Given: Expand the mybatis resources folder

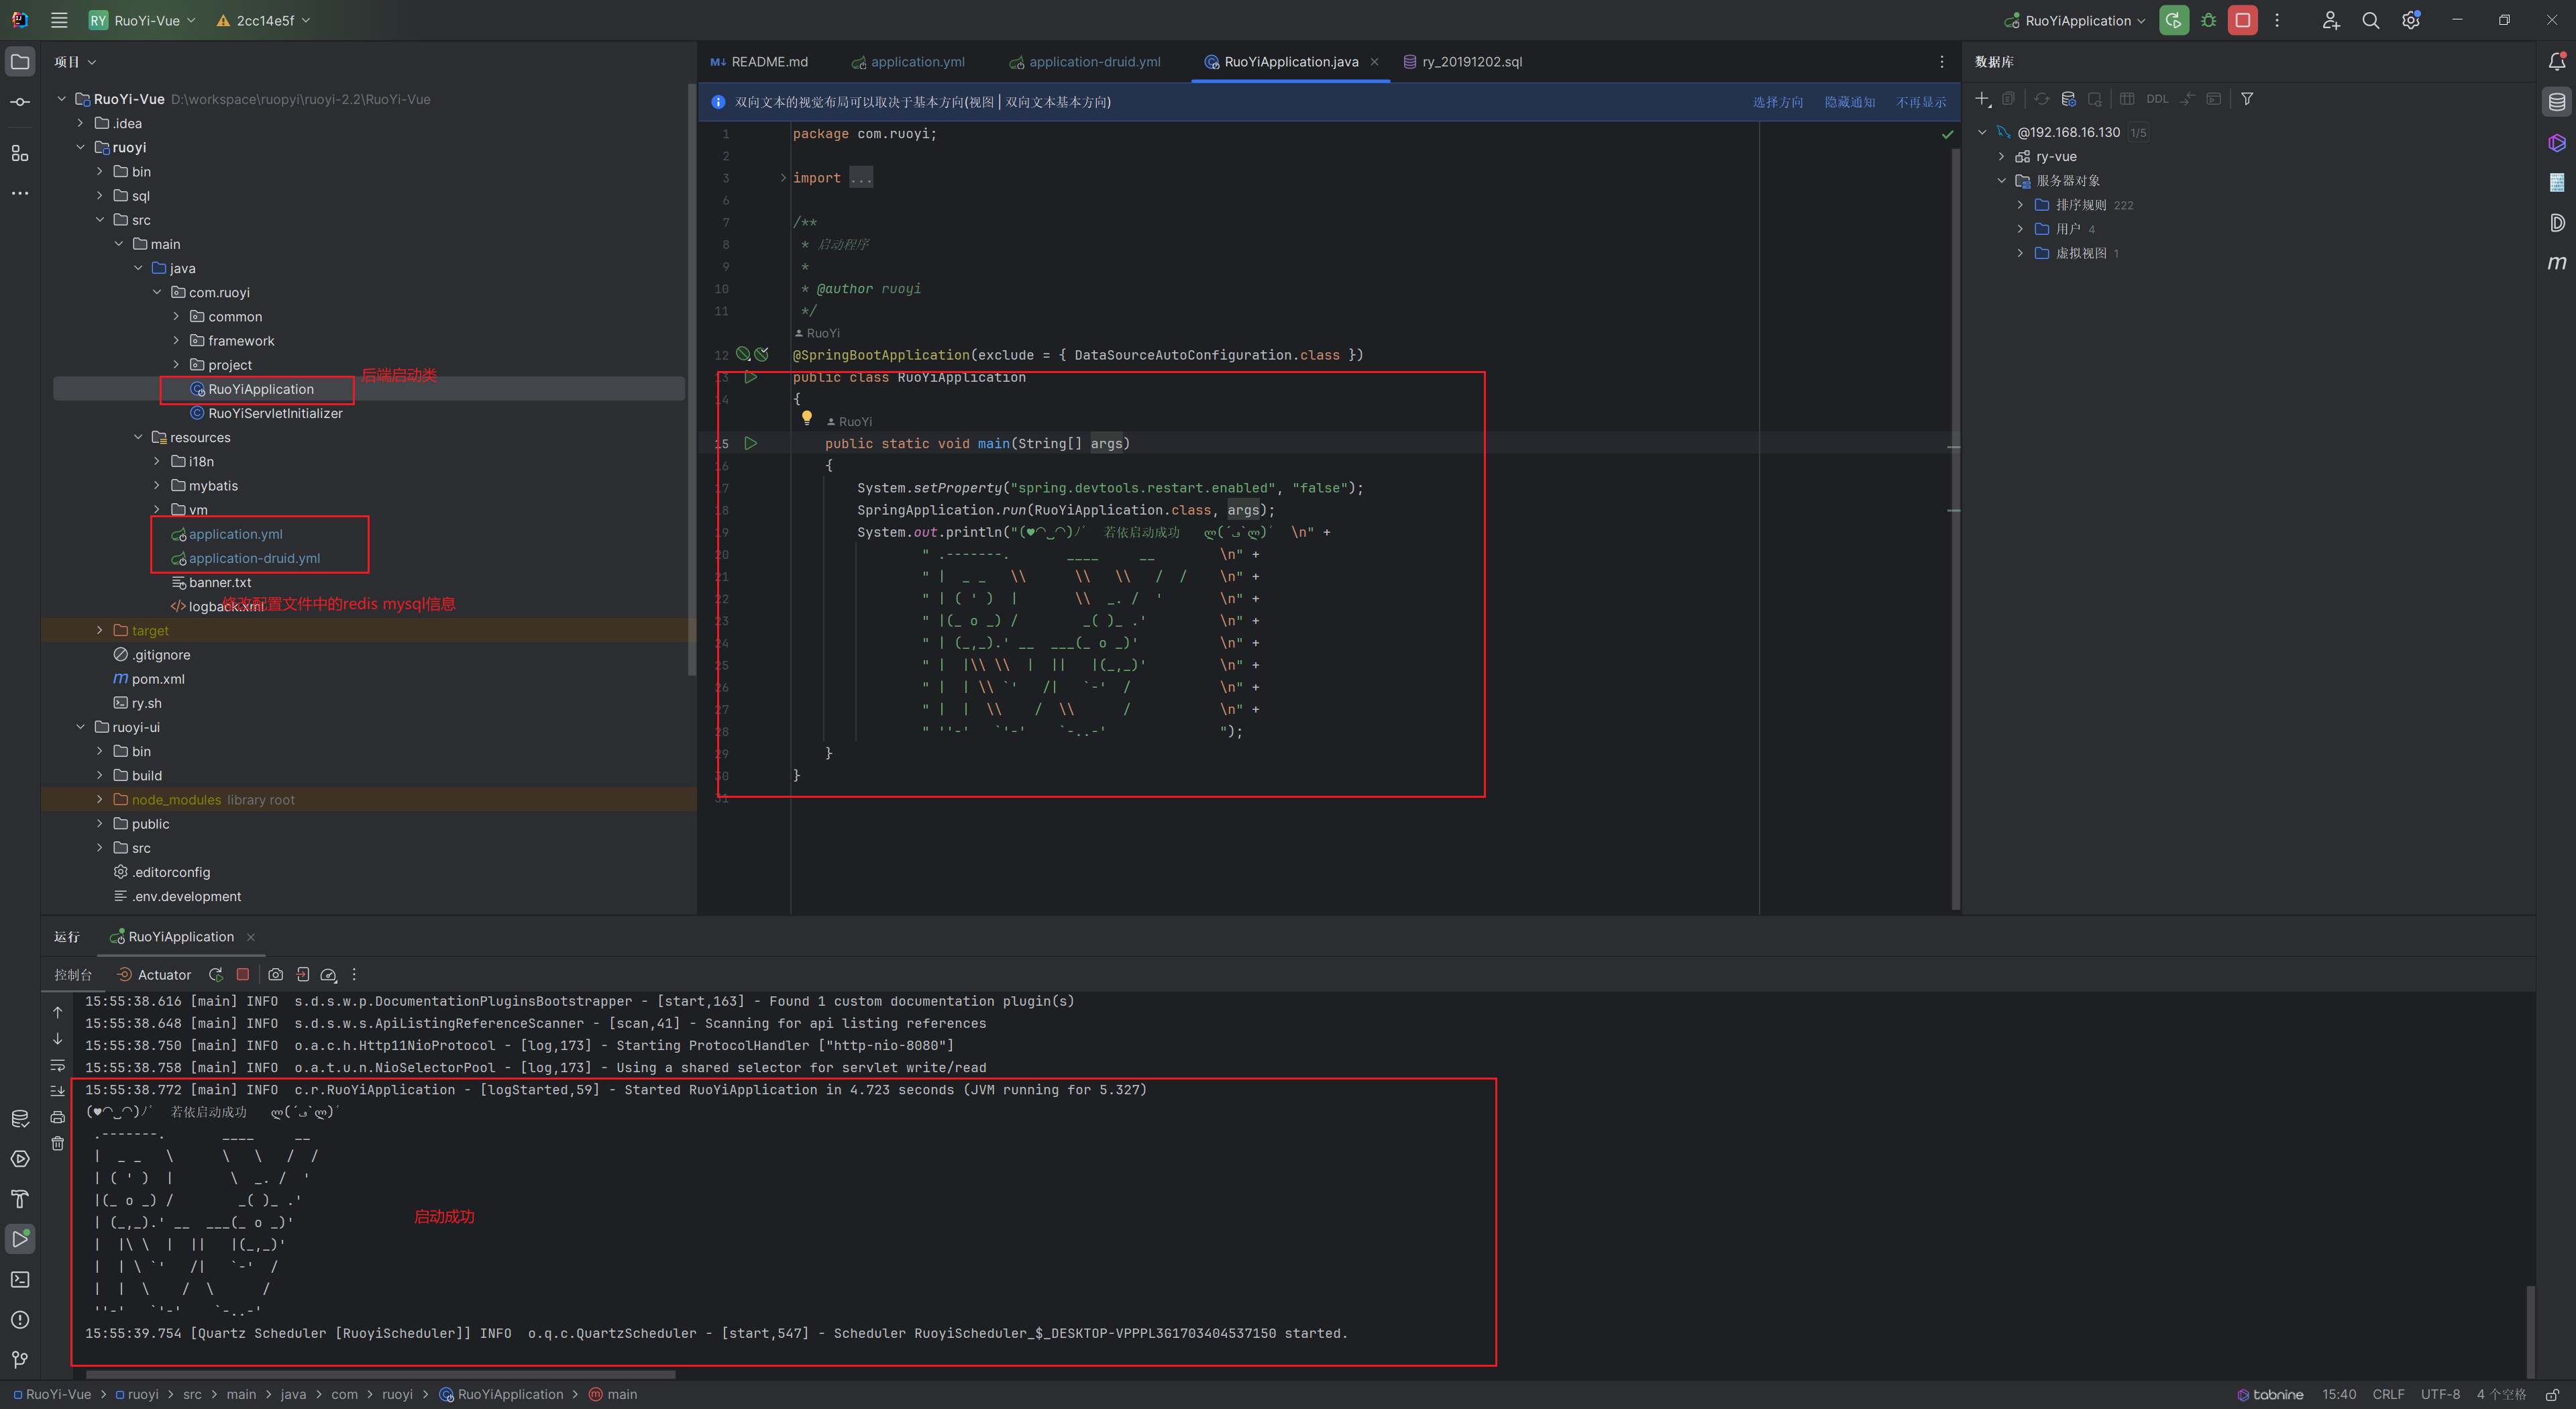Looking at the screenshot, I should click(157, 485).
